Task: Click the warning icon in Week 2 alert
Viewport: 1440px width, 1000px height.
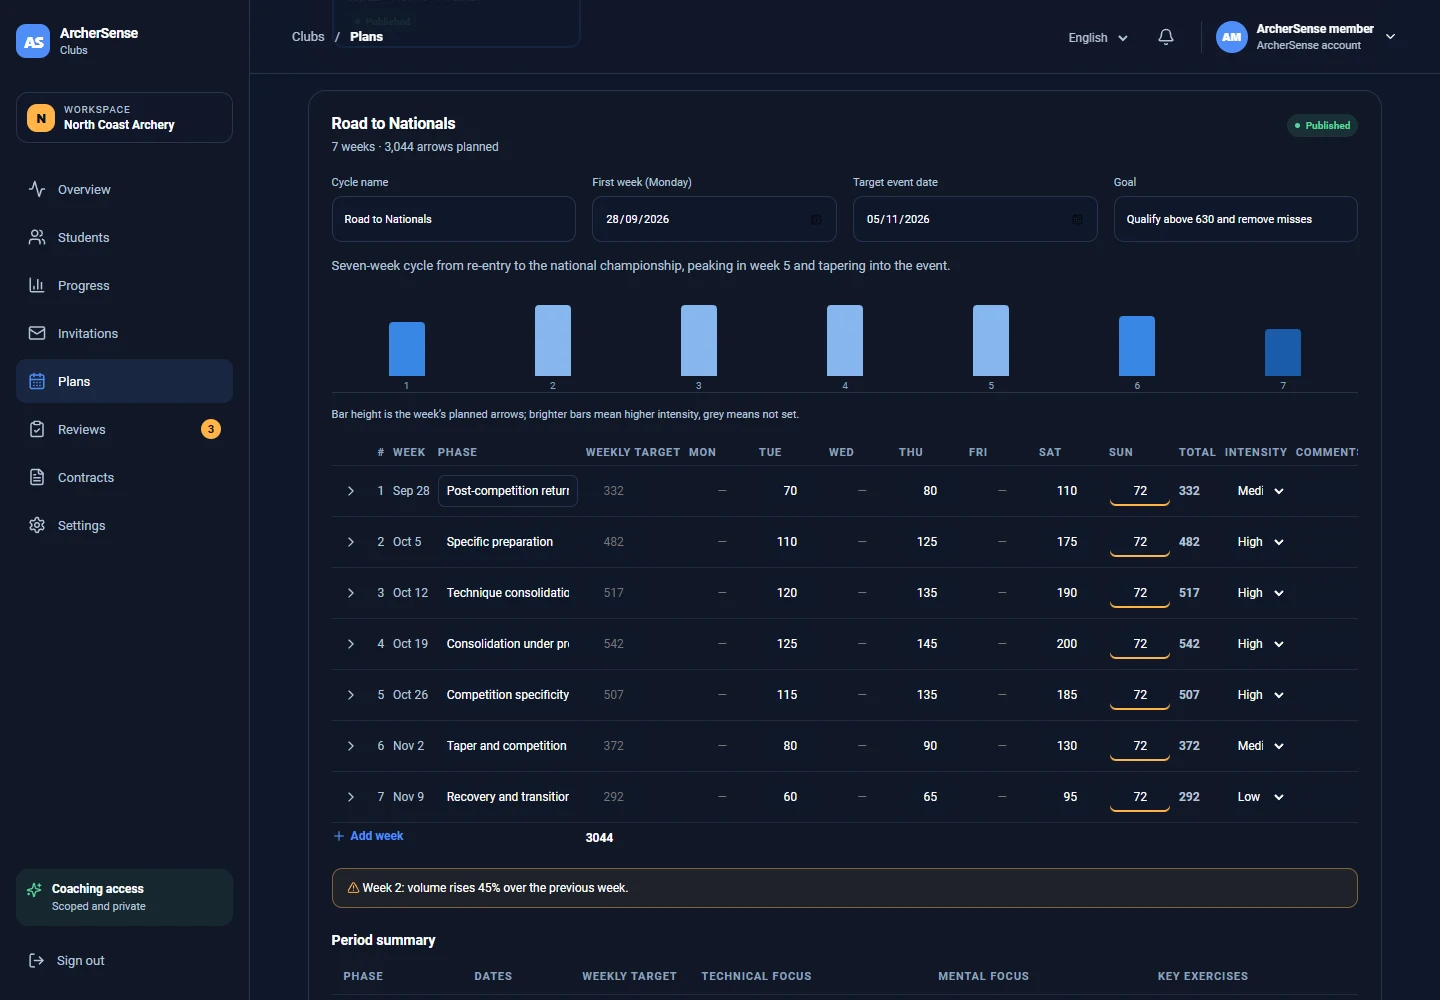Action: (x=353, y=888)
